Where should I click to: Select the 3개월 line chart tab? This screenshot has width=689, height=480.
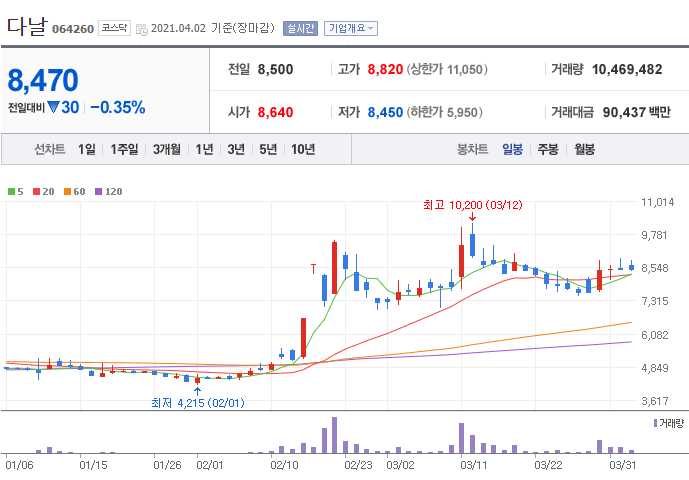click(x=167, y=149)
